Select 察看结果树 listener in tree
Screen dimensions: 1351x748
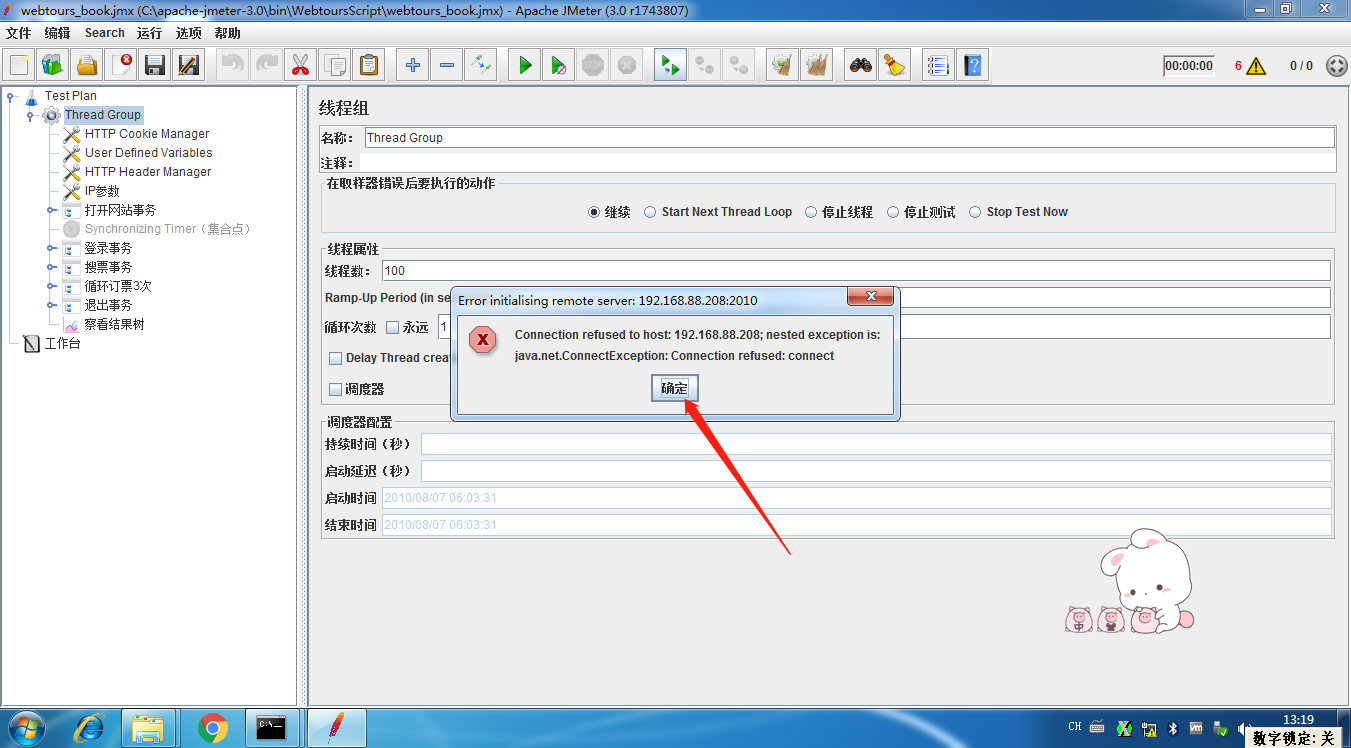(114, 324)
